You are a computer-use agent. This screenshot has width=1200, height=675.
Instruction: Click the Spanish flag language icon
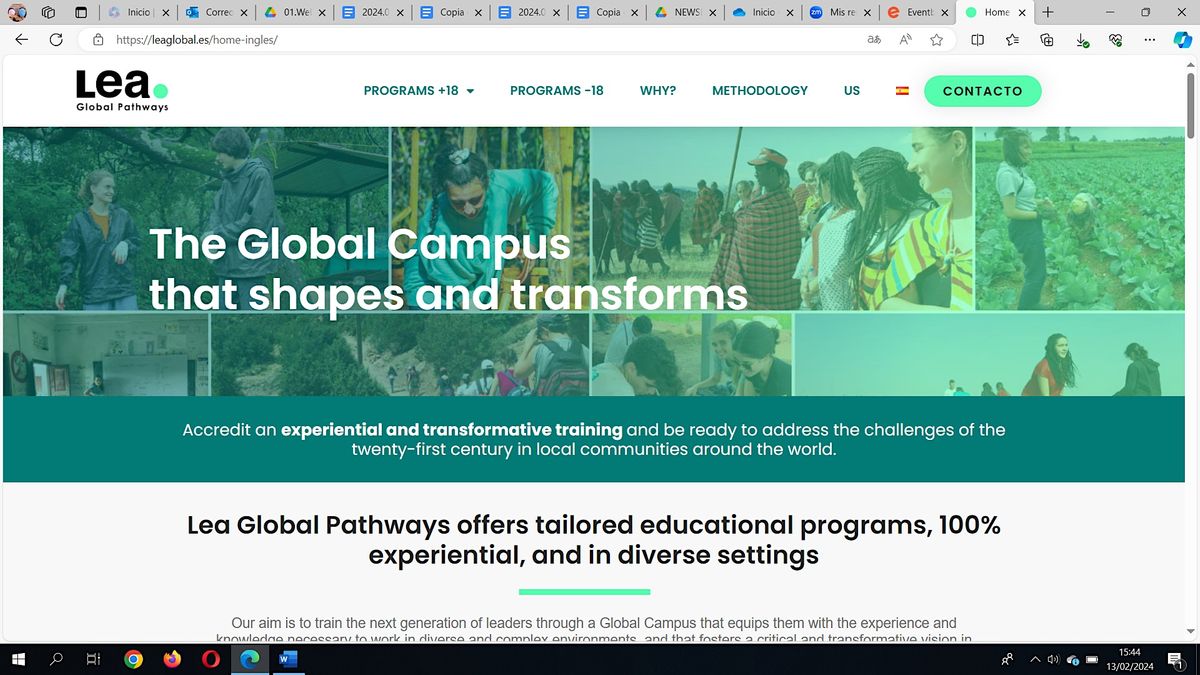click(902, 91)
